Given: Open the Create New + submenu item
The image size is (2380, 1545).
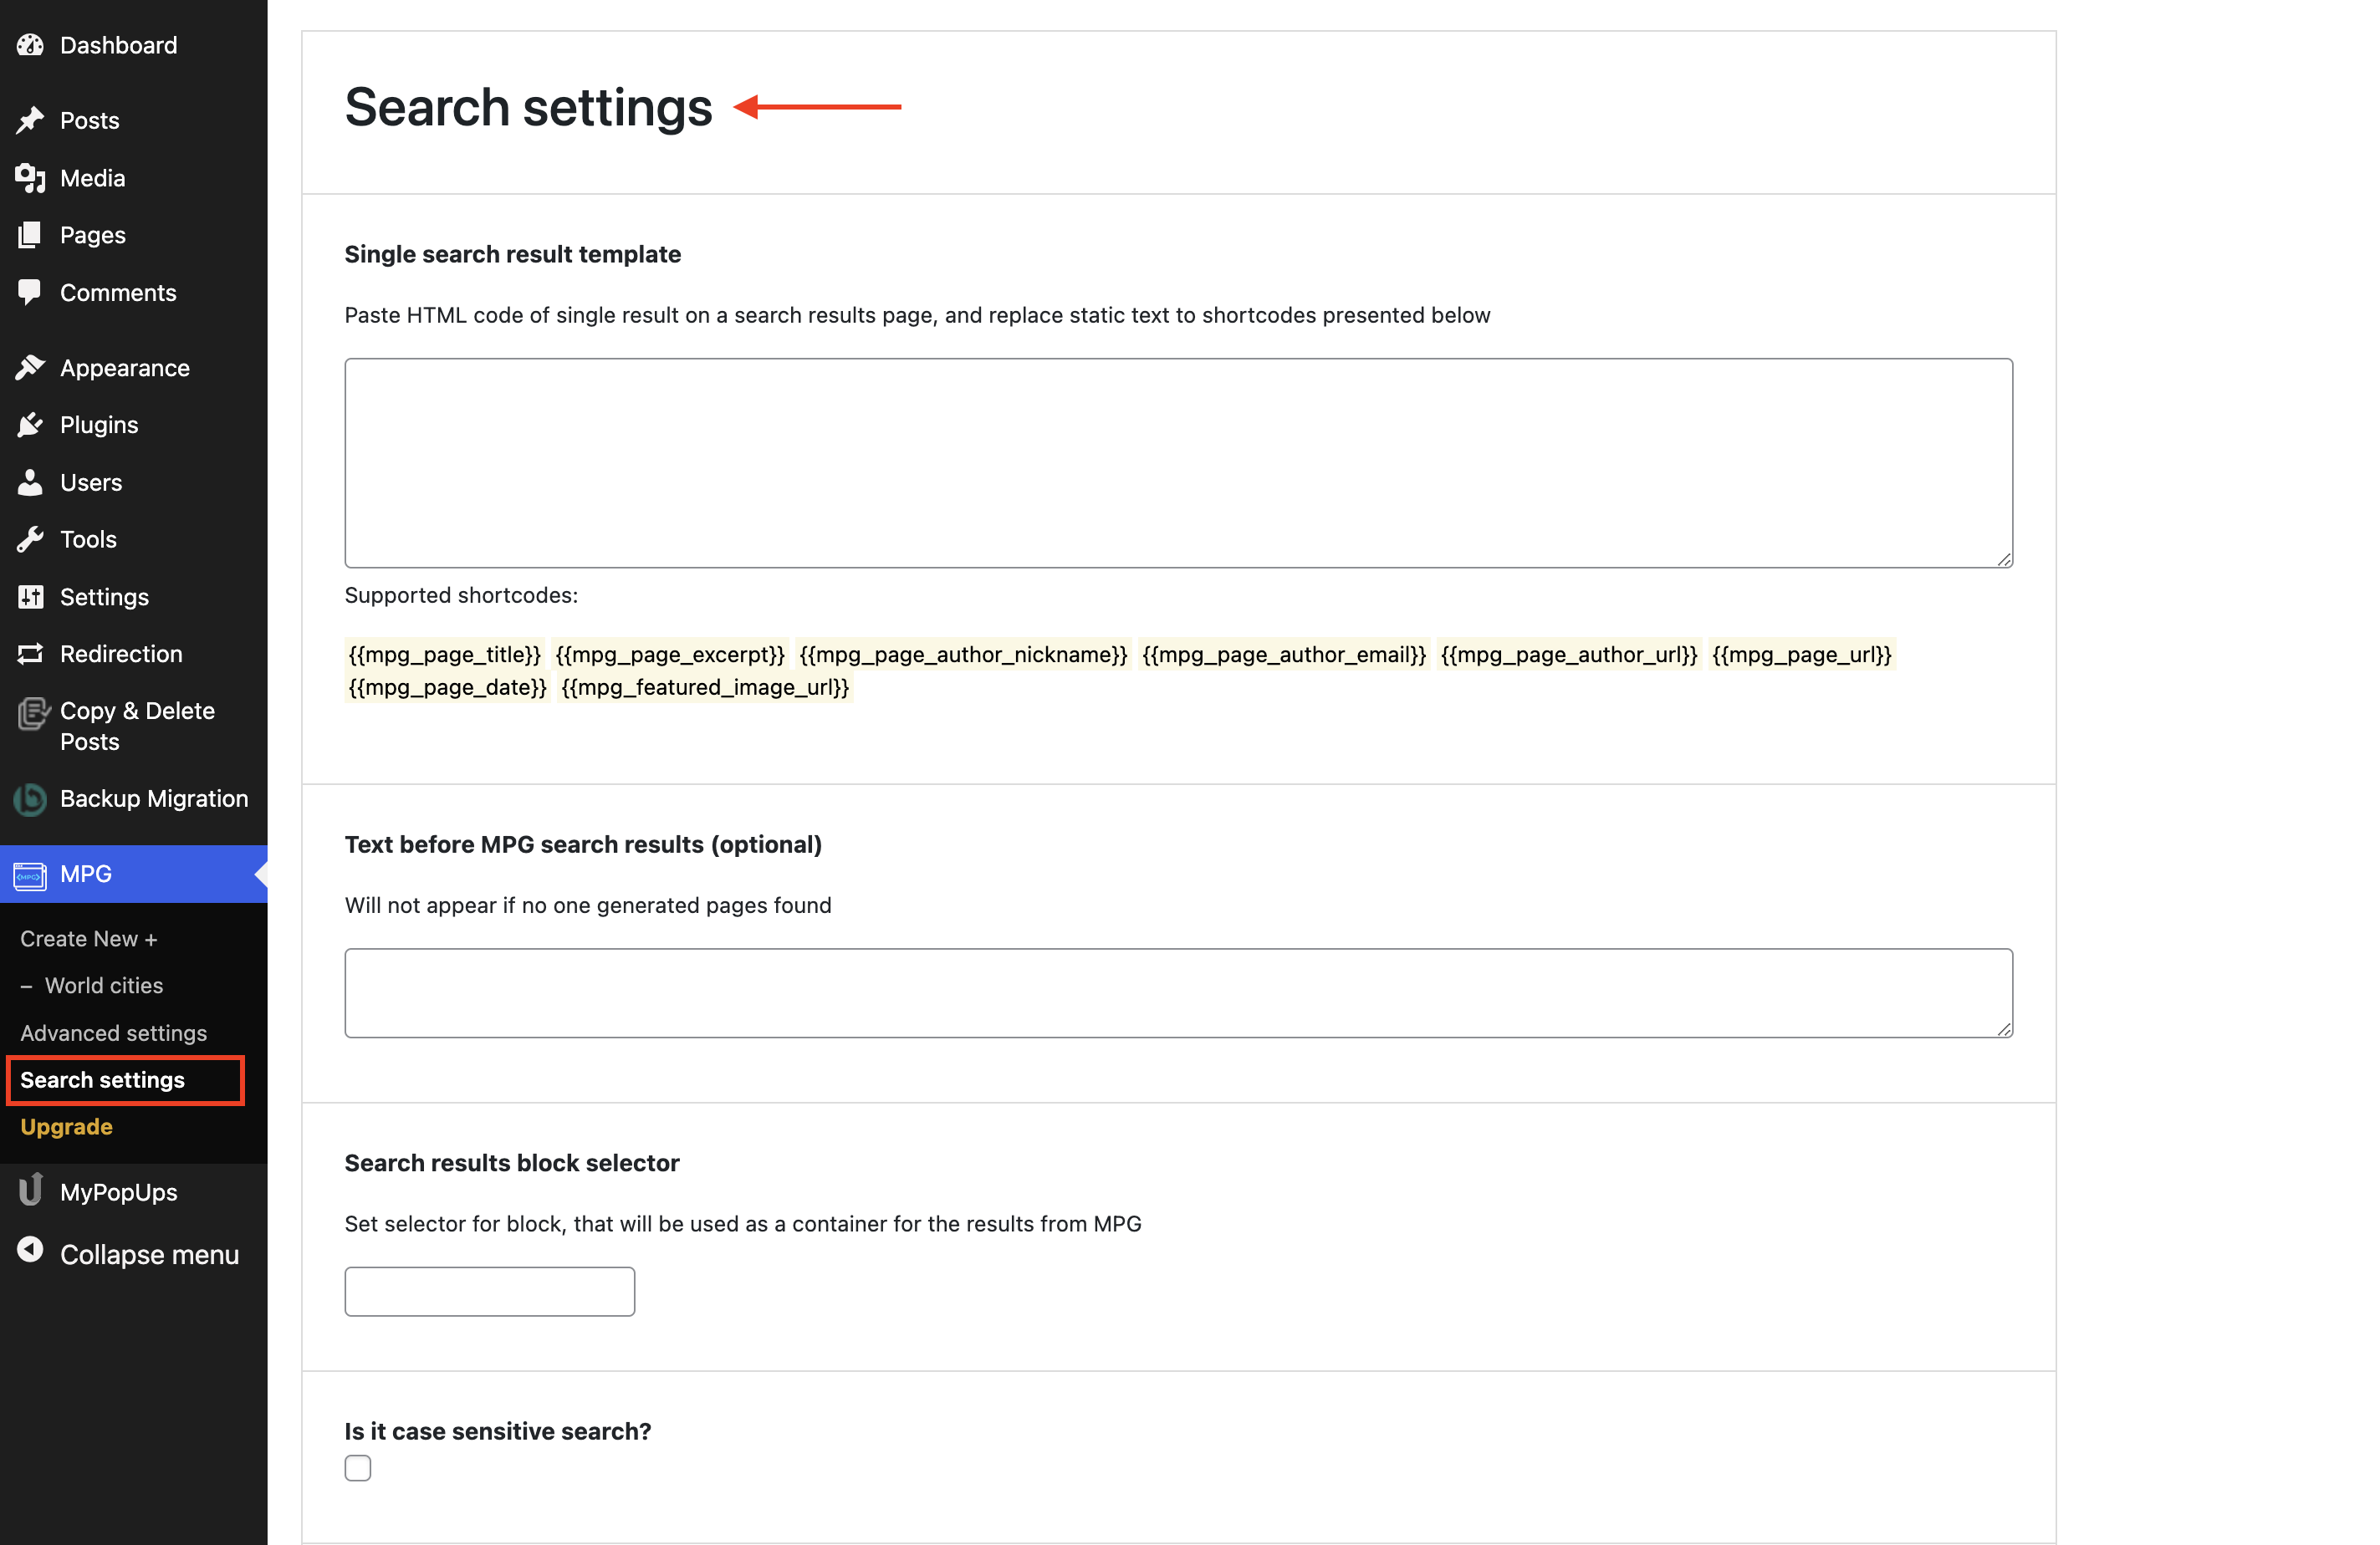Looking at the screenshot, I should tap(89, 938).
